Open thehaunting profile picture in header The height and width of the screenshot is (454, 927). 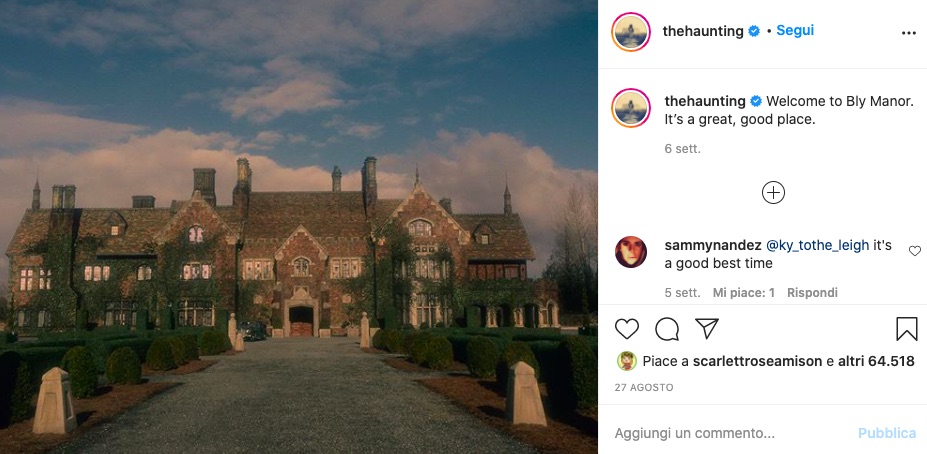pyautogui.click(x=631, y=31)
